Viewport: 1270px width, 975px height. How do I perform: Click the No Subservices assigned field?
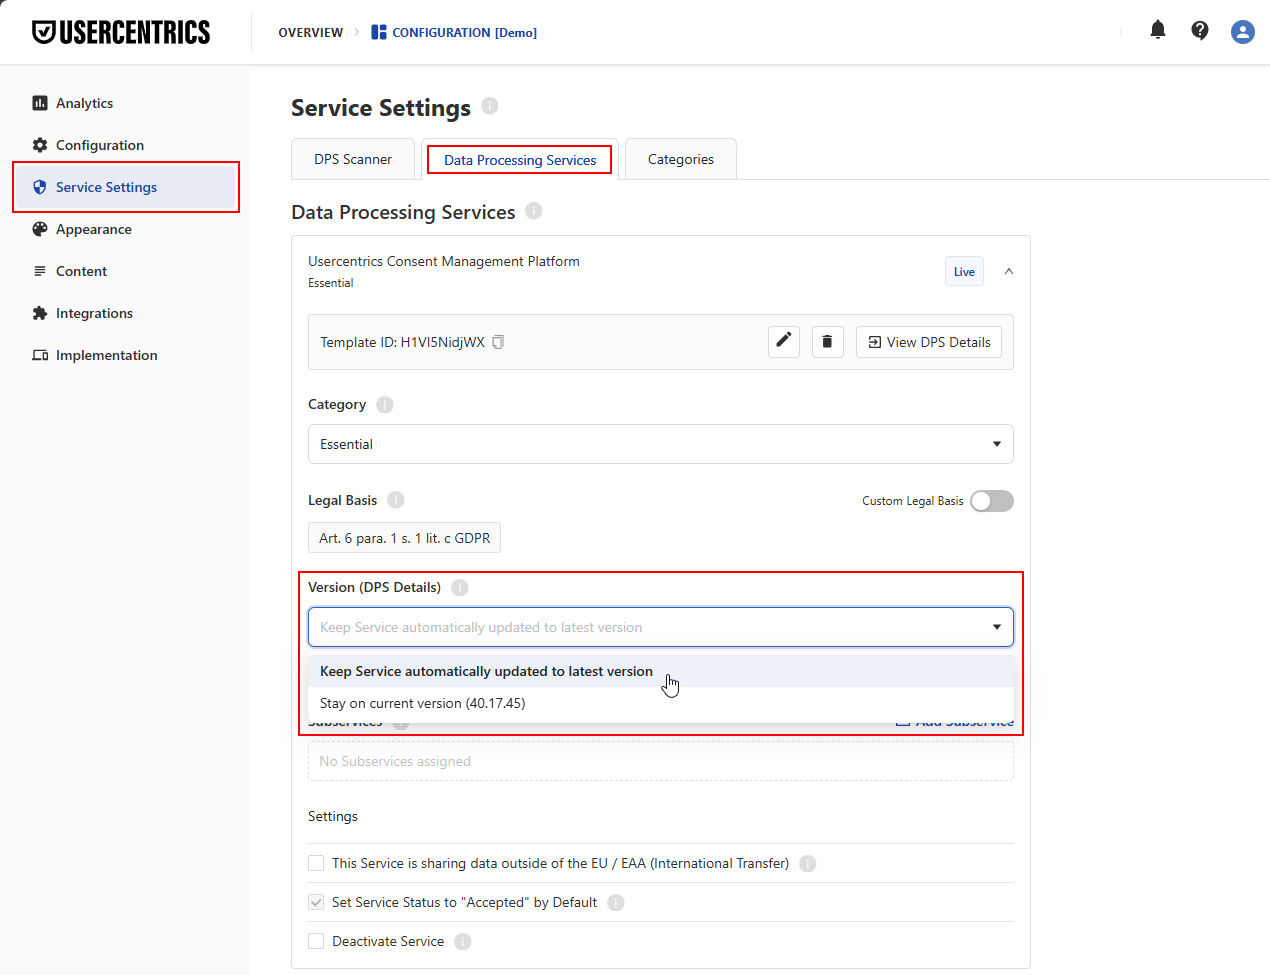[661, 761]
